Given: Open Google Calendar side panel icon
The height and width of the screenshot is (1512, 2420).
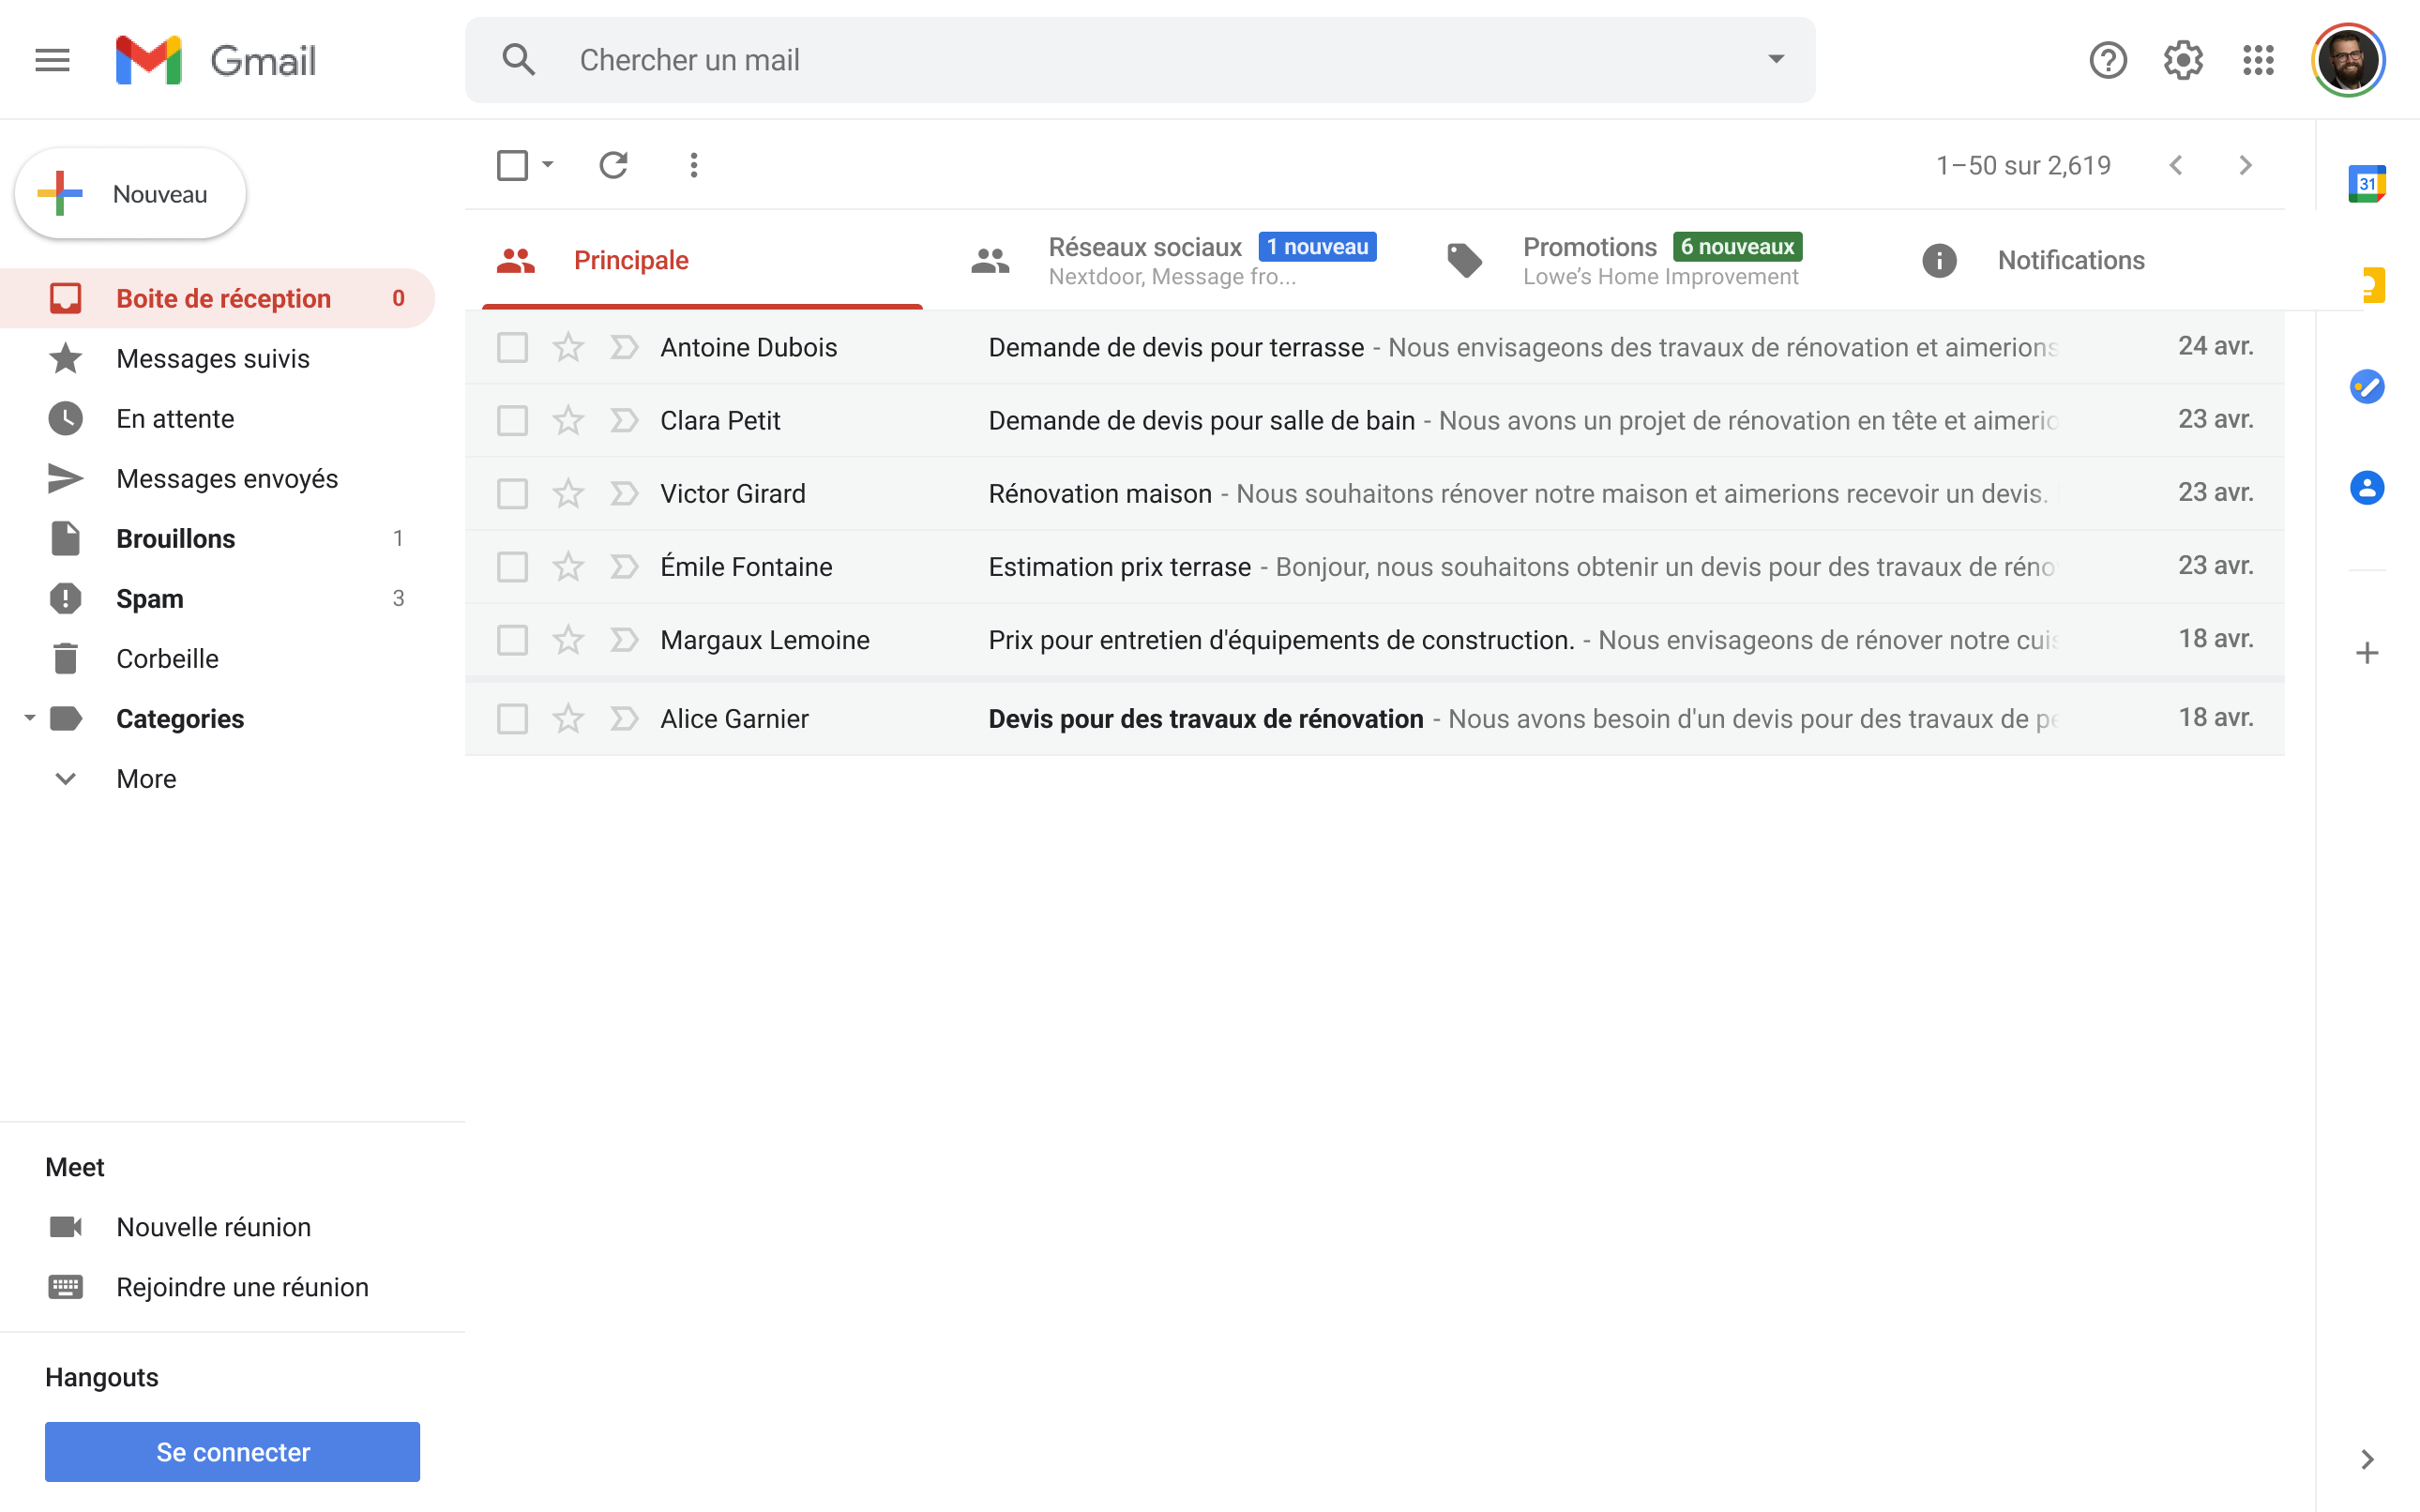Looking at the screenshot, I should coord(2366,184).
